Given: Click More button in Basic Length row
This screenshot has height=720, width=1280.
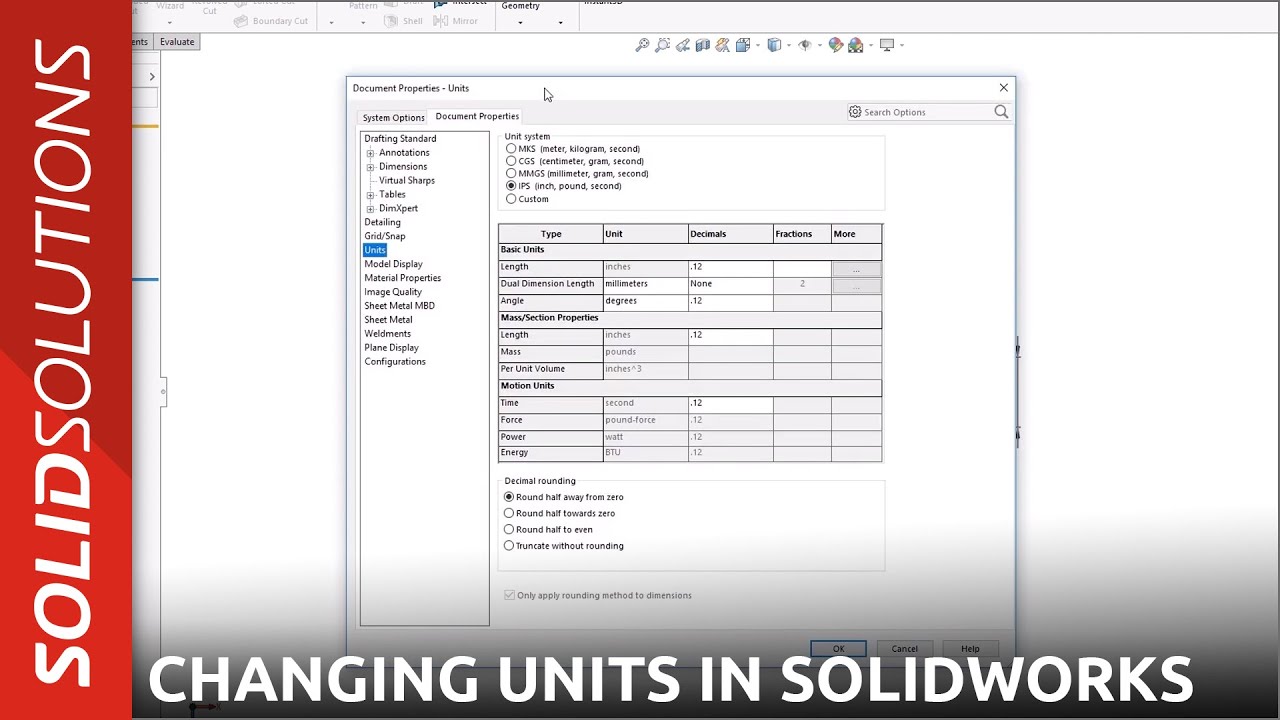Looking at the screenshot, I should coord(856,269).
